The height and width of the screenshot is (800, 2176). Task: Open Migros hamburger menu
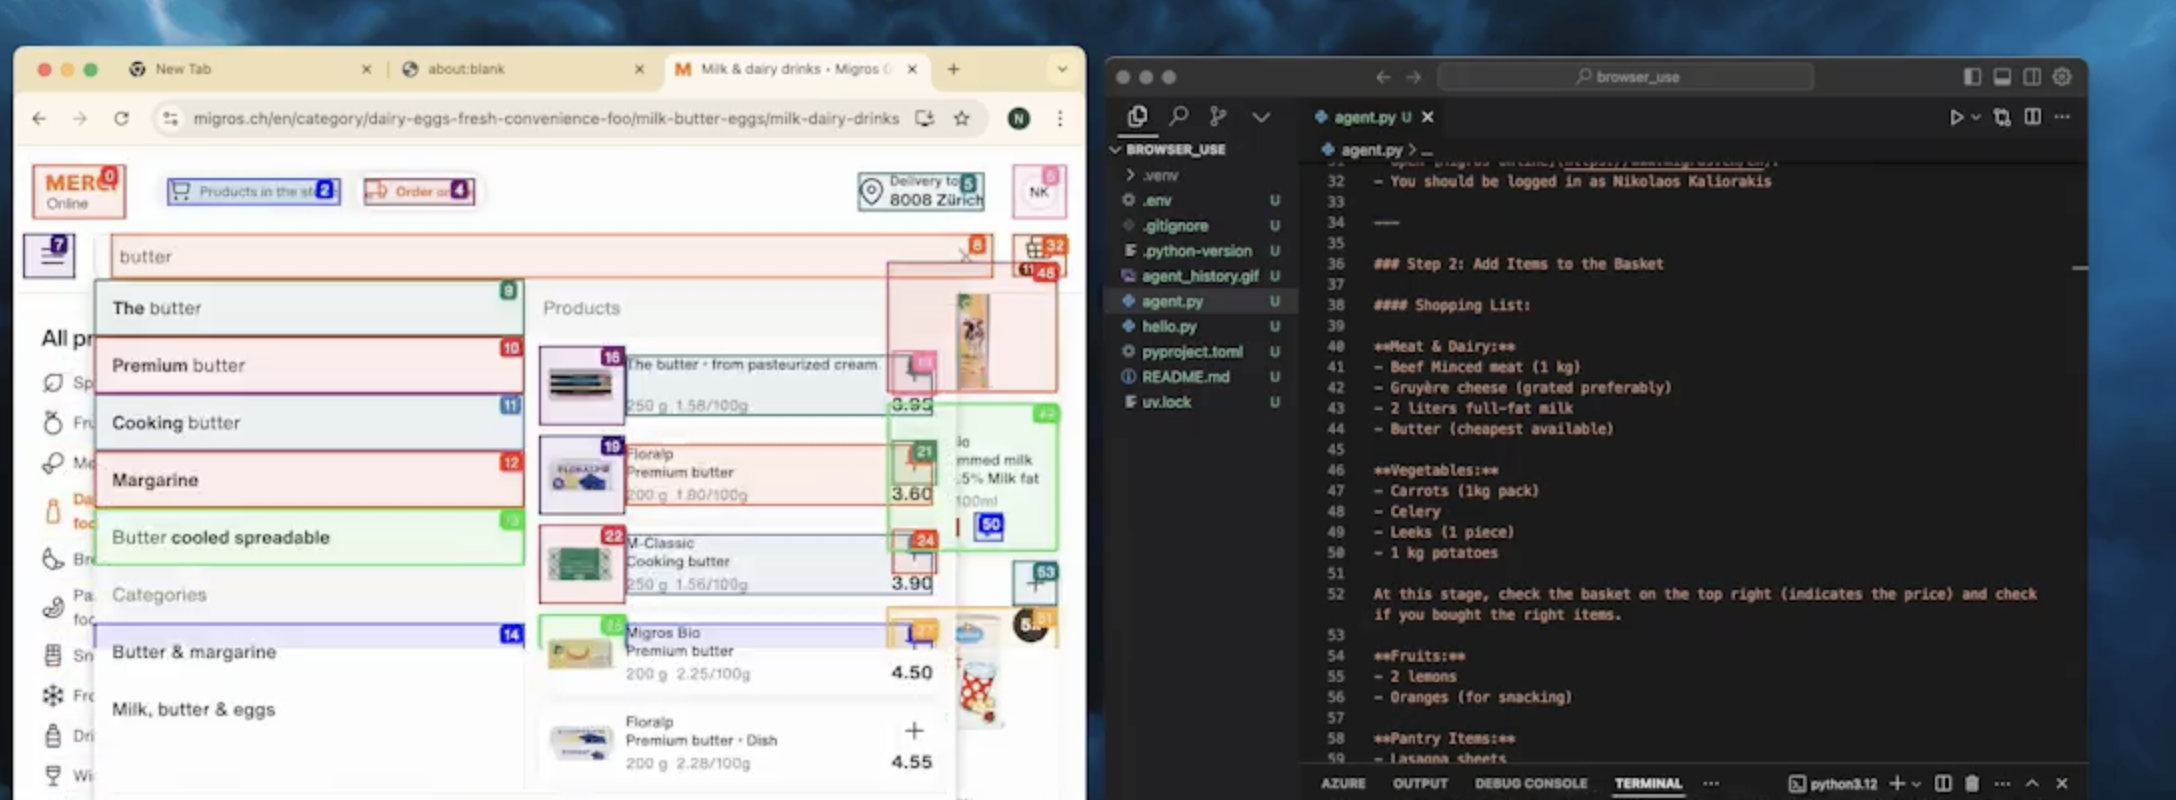pos(50,256)
